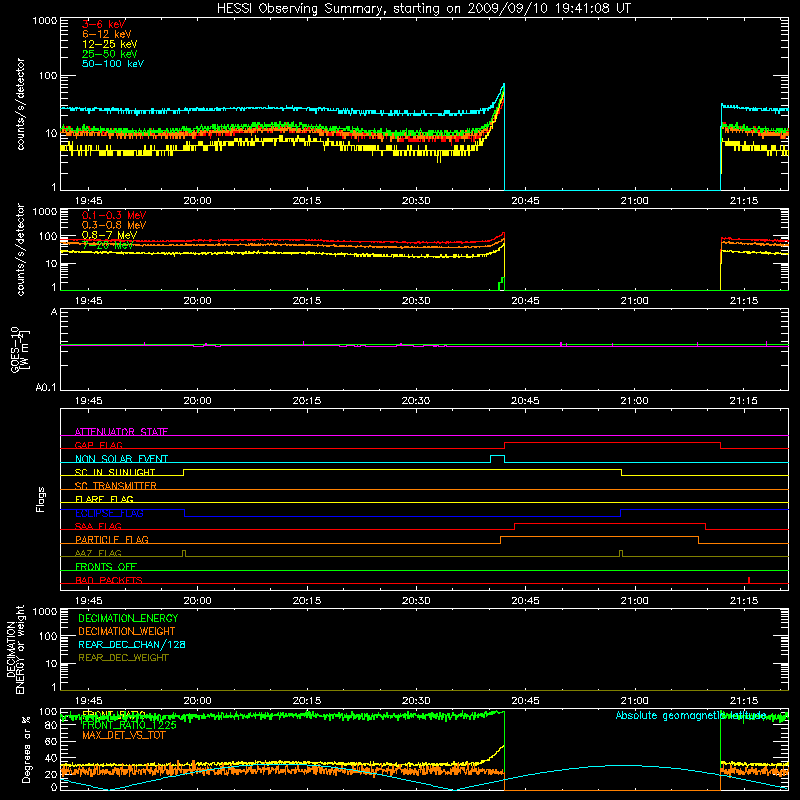Select the FLARE_FLAG label
This screenshot has width=800, height=800.
[x=104, y=499]
